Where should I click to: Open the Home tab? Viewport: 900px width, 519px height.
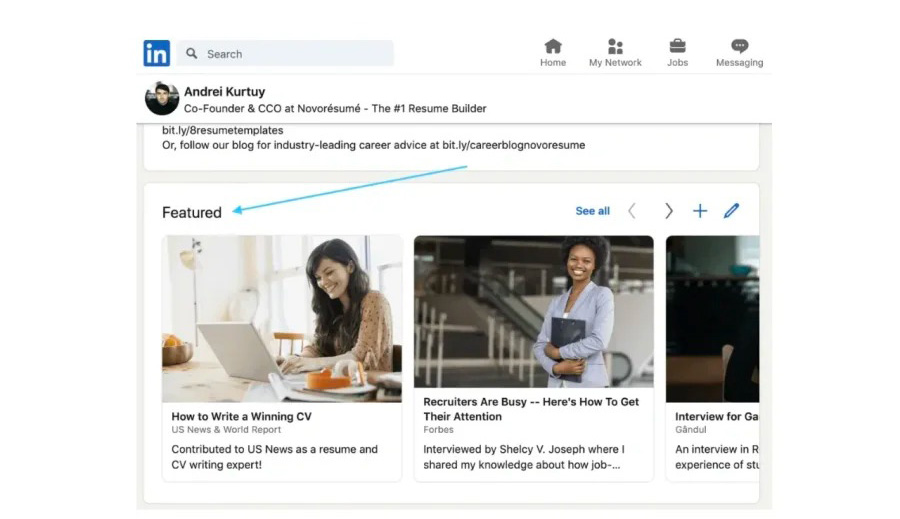tap(553, 53)
